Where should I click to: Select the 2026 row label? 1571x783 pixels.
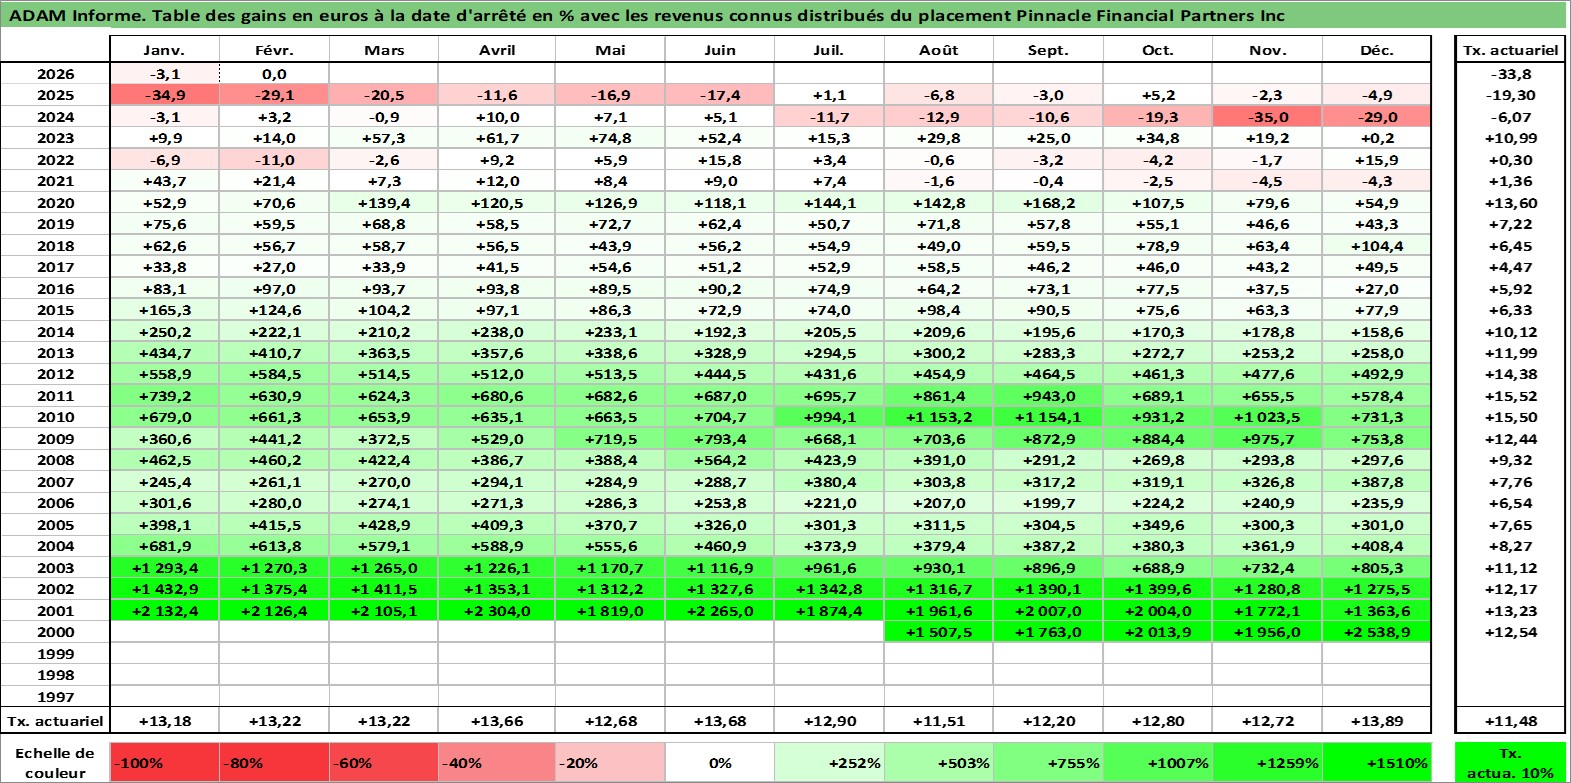point(55,74)
